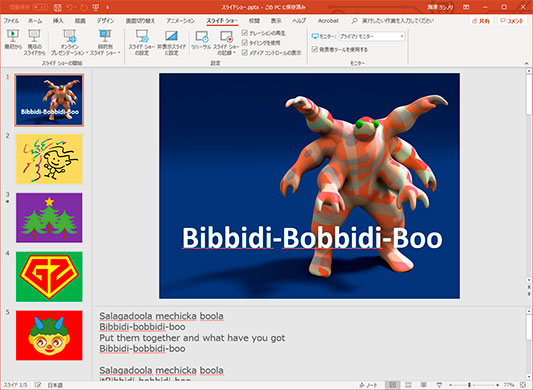The width and height of the screenshot is (533, 390).
Task: Collapse the ribbon with the chevron
Action: click(527, 63)
